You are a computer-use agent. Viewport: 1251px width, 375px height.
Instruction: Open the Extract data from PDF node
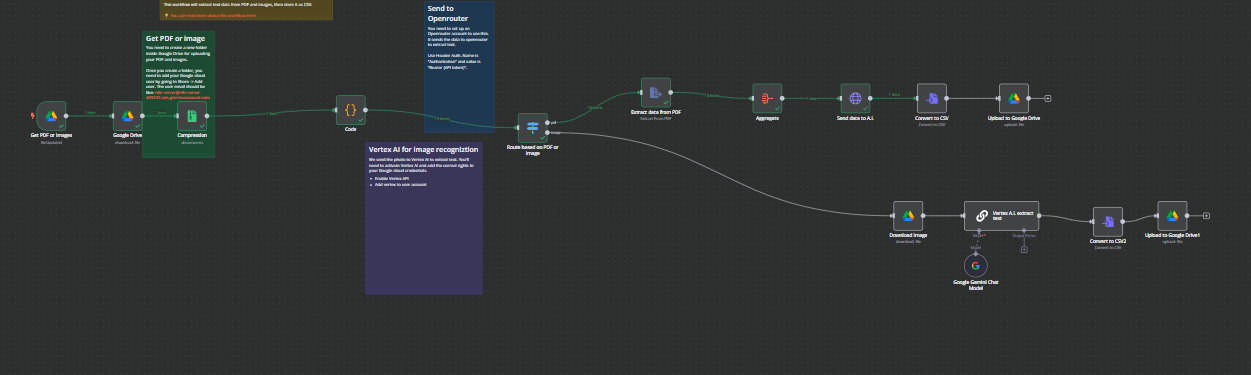pyautogui.click(x=656, y=93)
